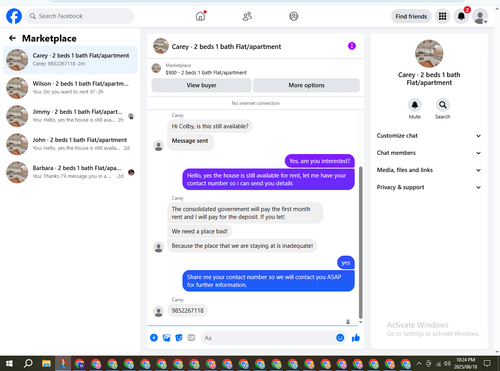Image resolution: width=500 pixels, height=371 pixels.
Task: Click the 'We need a place bad!' message
Action: [200, 231]
